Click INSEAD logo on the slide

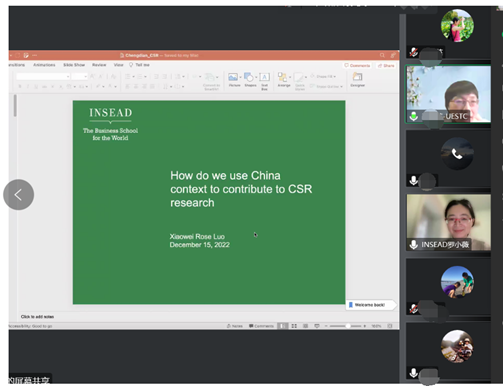[110, 124]
